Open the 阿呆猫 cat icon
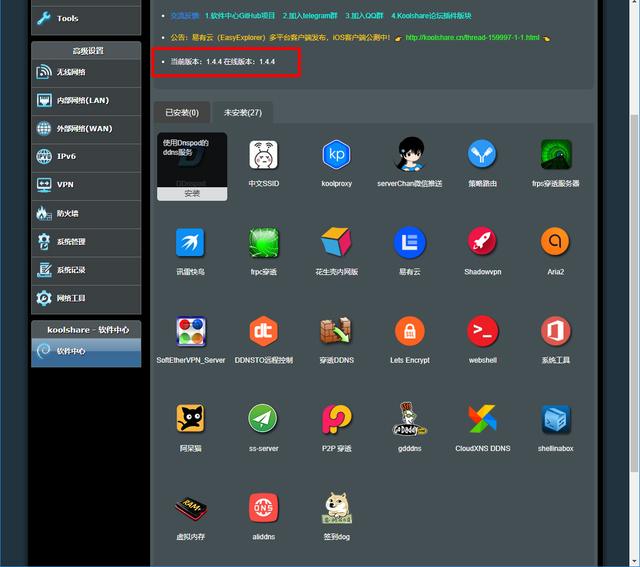640x567 pixels. [190, 418]
